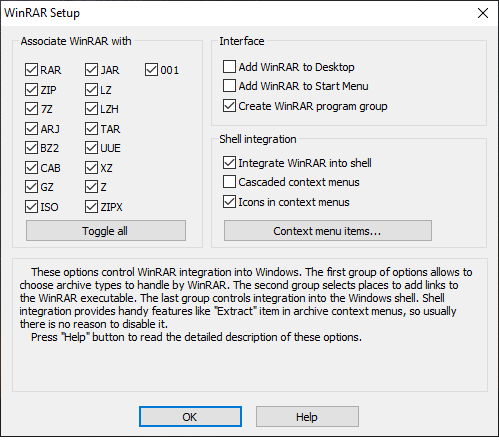Viewport: 499px width, 443px height.
Task: Check Add WinRAR to Start Menu
Action: point(229,86)
